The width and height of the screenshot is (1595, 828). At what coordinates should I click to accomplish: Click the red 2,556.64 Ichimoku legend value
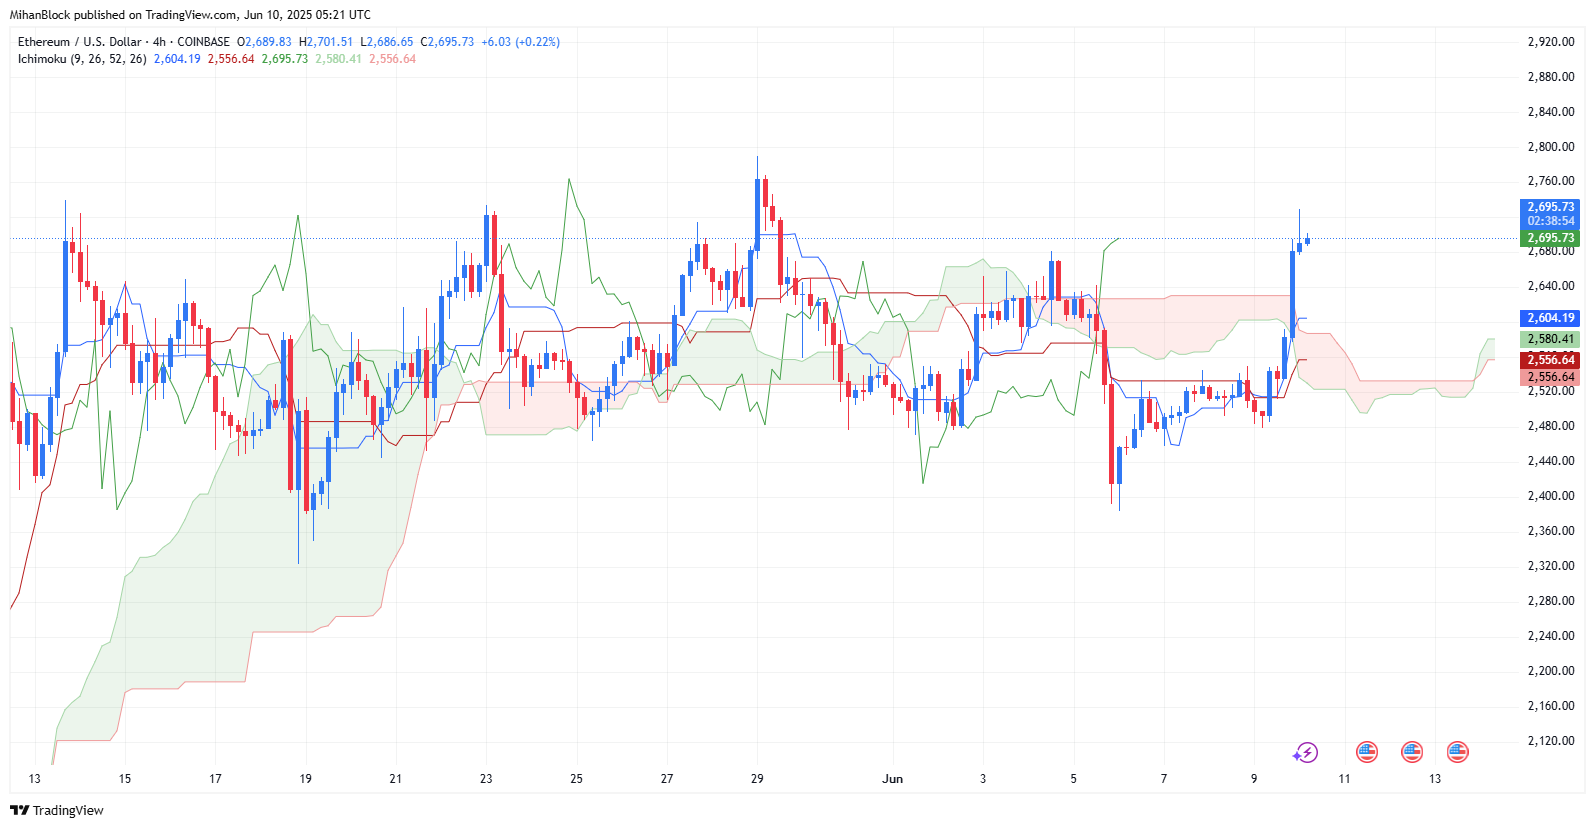point(231,59)
